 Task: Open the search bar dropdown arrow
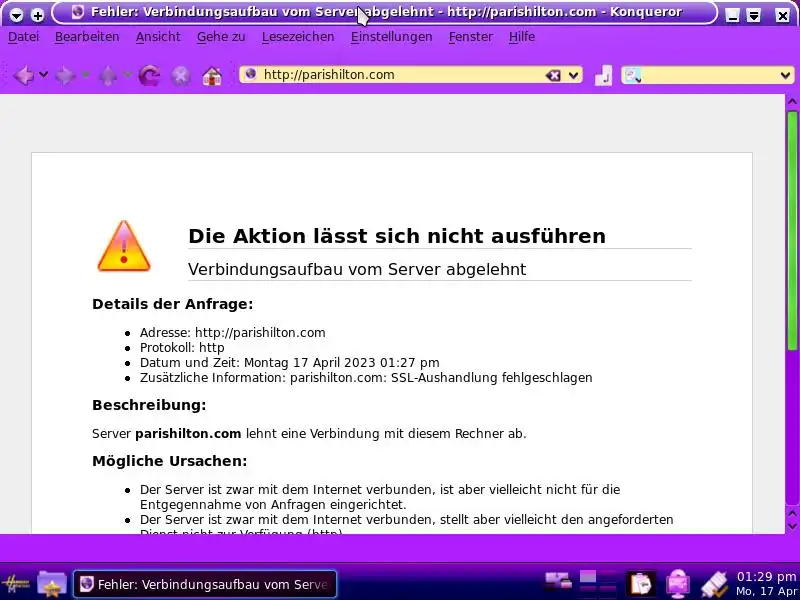(785, 76)
